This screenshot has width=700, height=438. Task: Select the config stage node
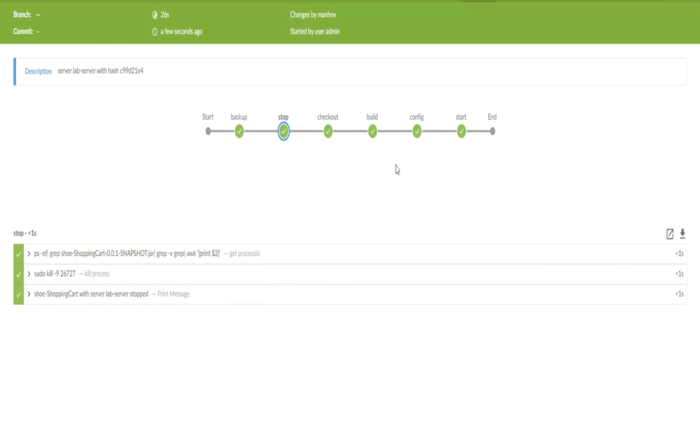coord(417,131)
